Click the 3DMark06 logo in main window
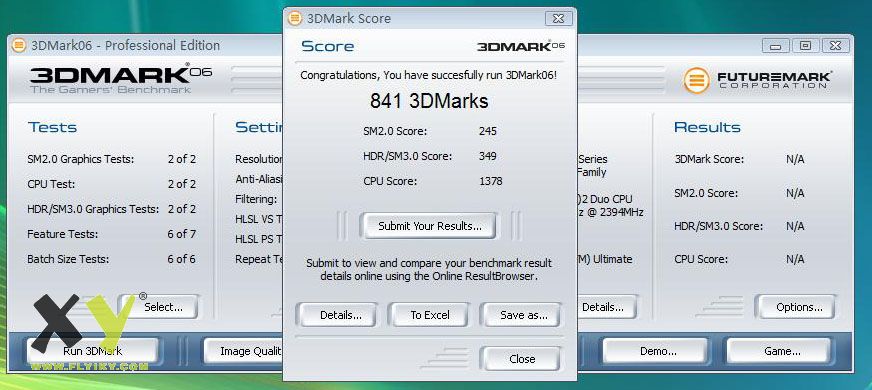This screenshot has height=390, width=872. [x=121, y=78]
